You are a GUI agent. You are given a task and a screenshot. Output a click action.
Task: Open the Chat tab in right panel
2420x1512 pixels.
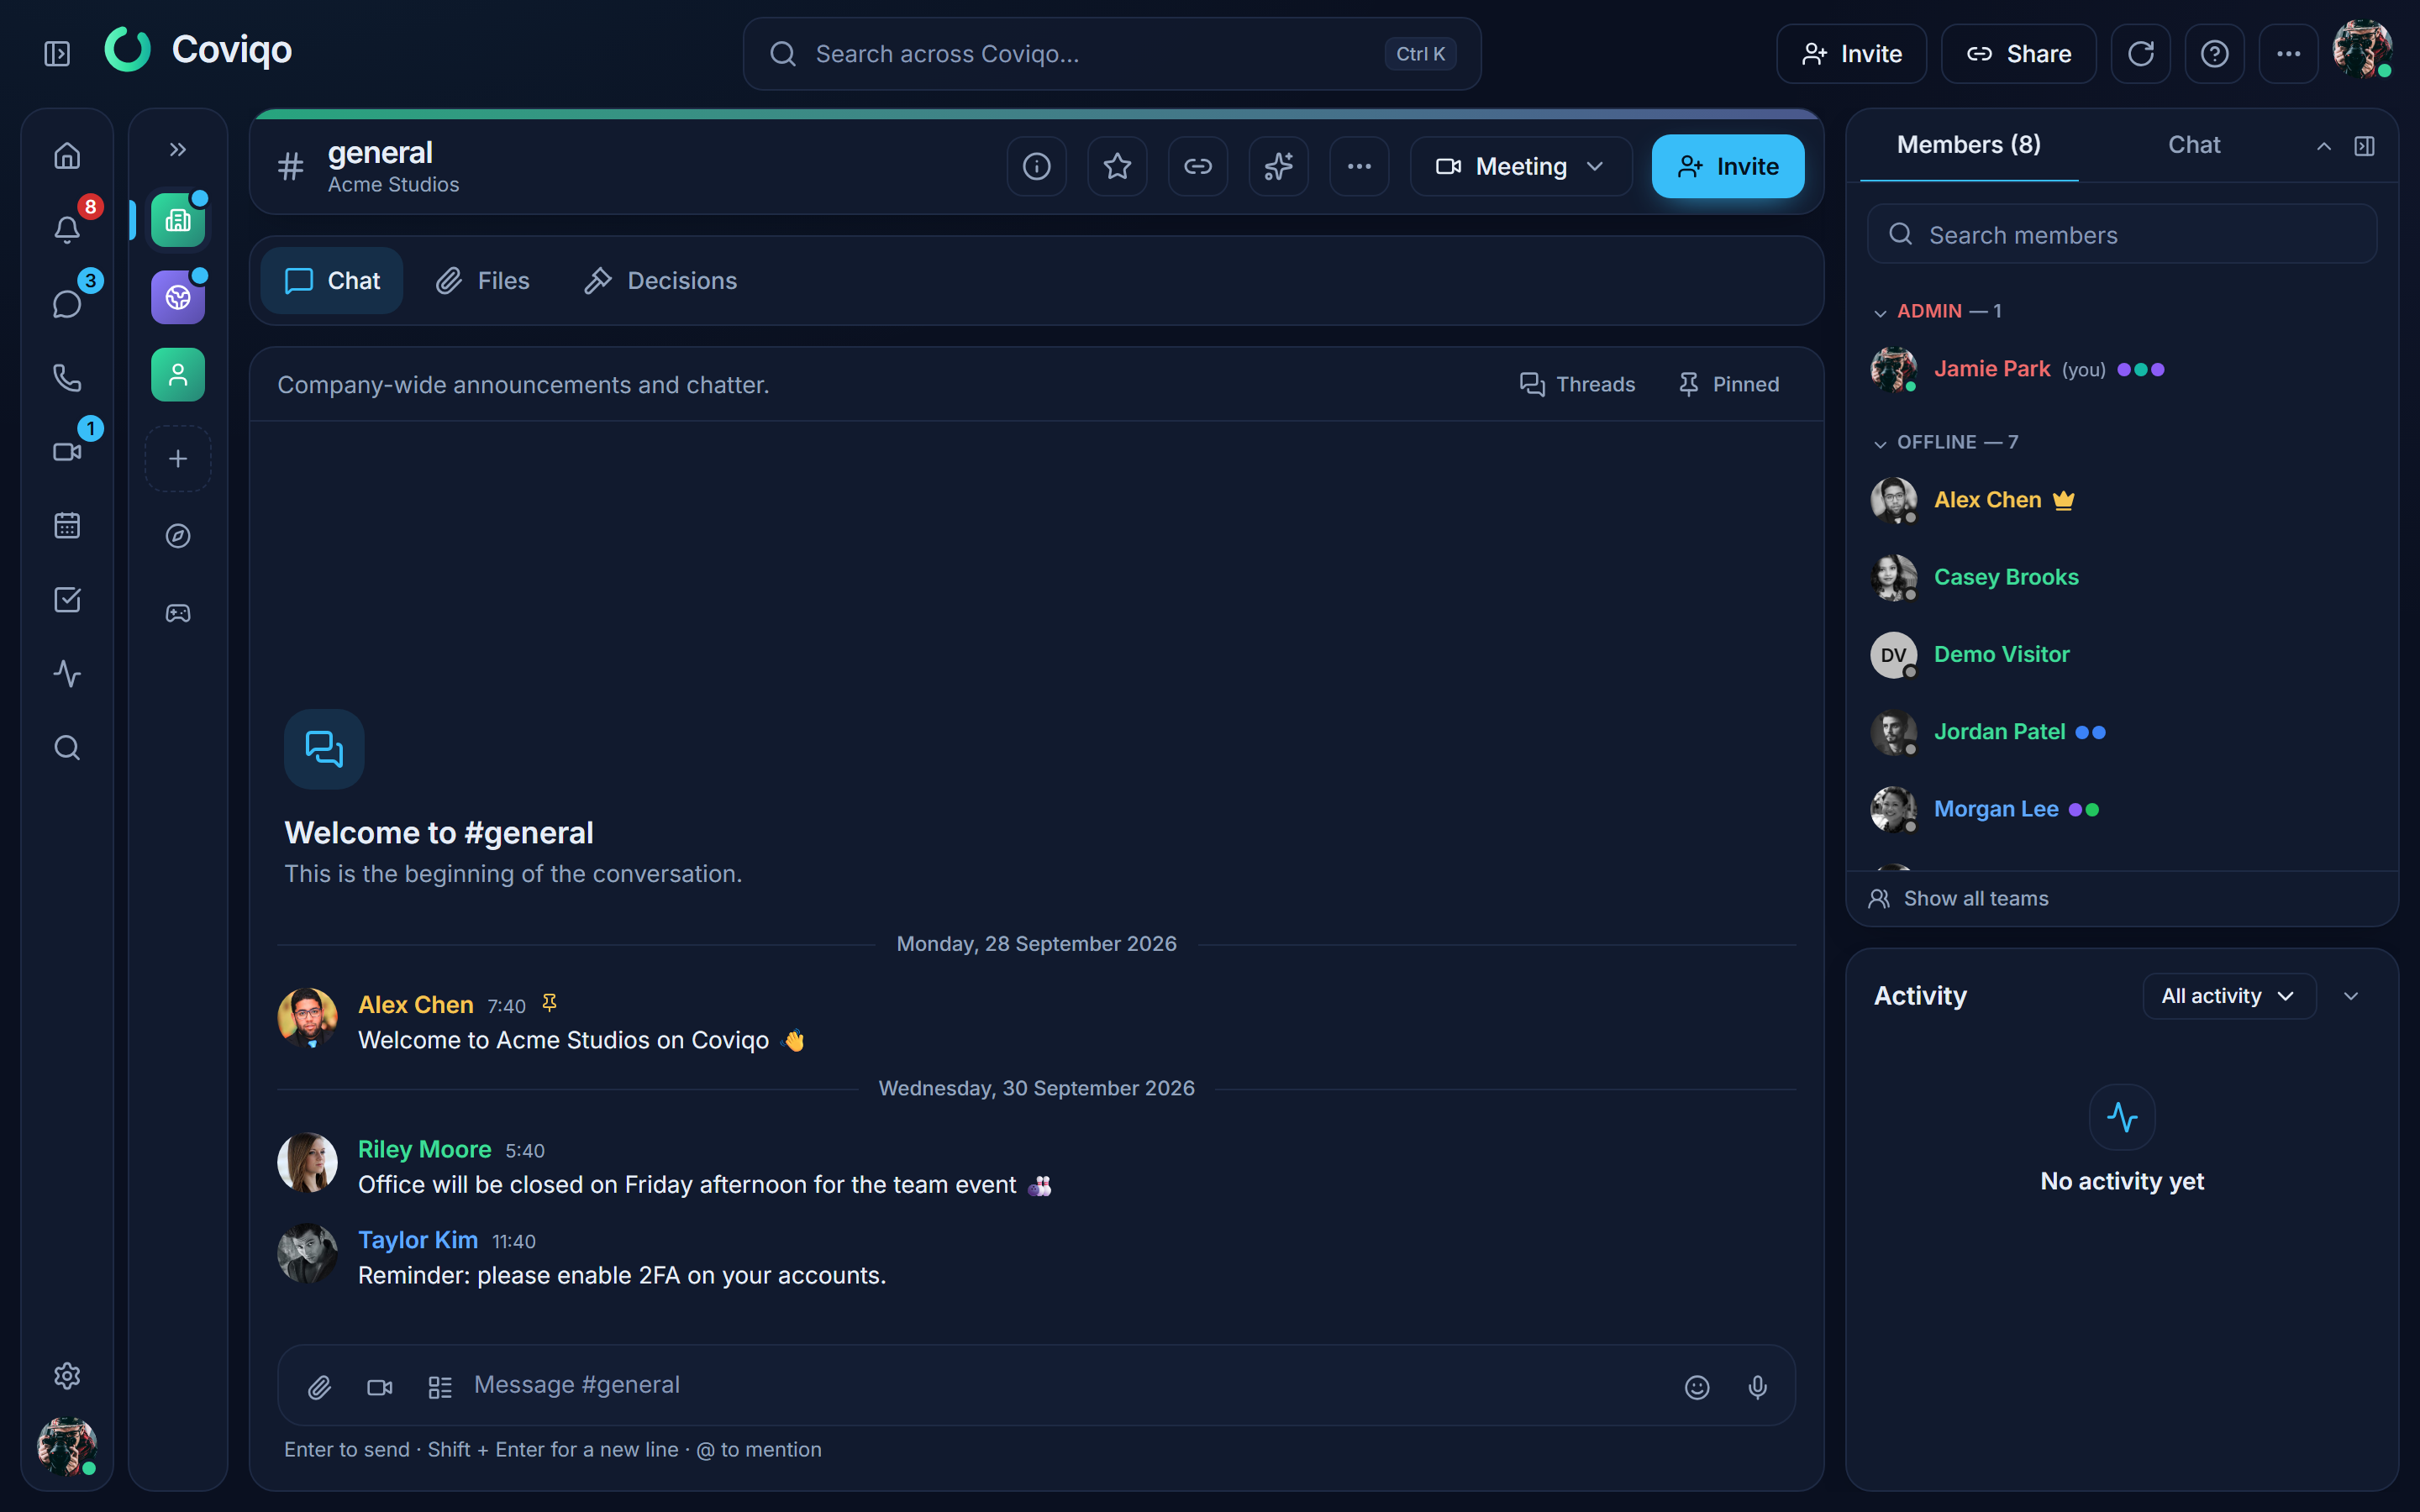tap(2194, 145)
